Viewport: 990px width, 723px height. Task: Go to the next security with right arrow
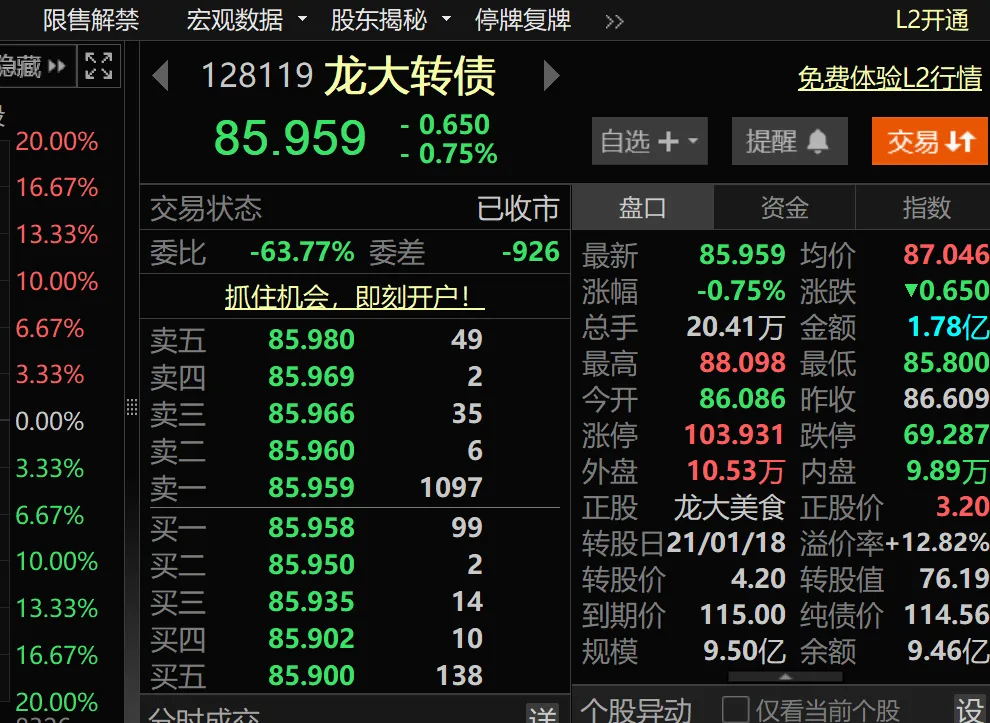click(552, 76)
